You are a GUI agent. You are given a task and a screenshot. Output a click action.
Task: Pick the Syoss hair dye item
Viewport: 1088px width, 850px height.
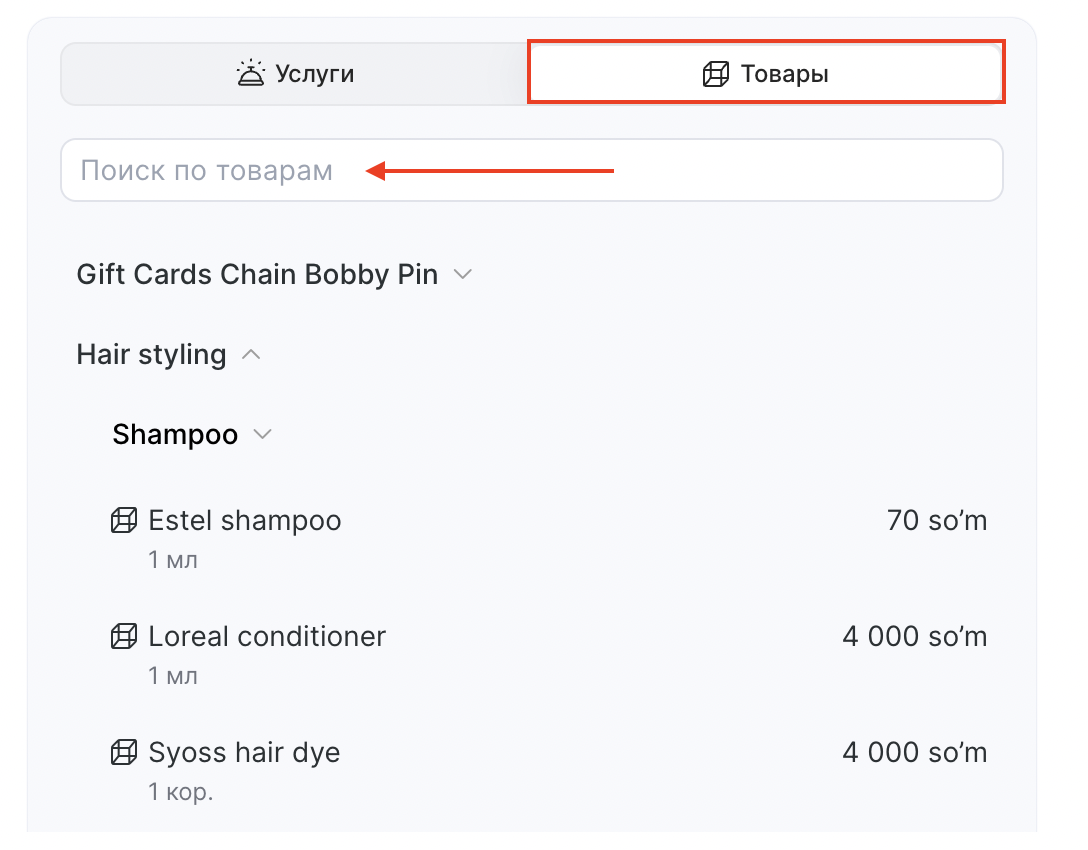pos(244,753)
